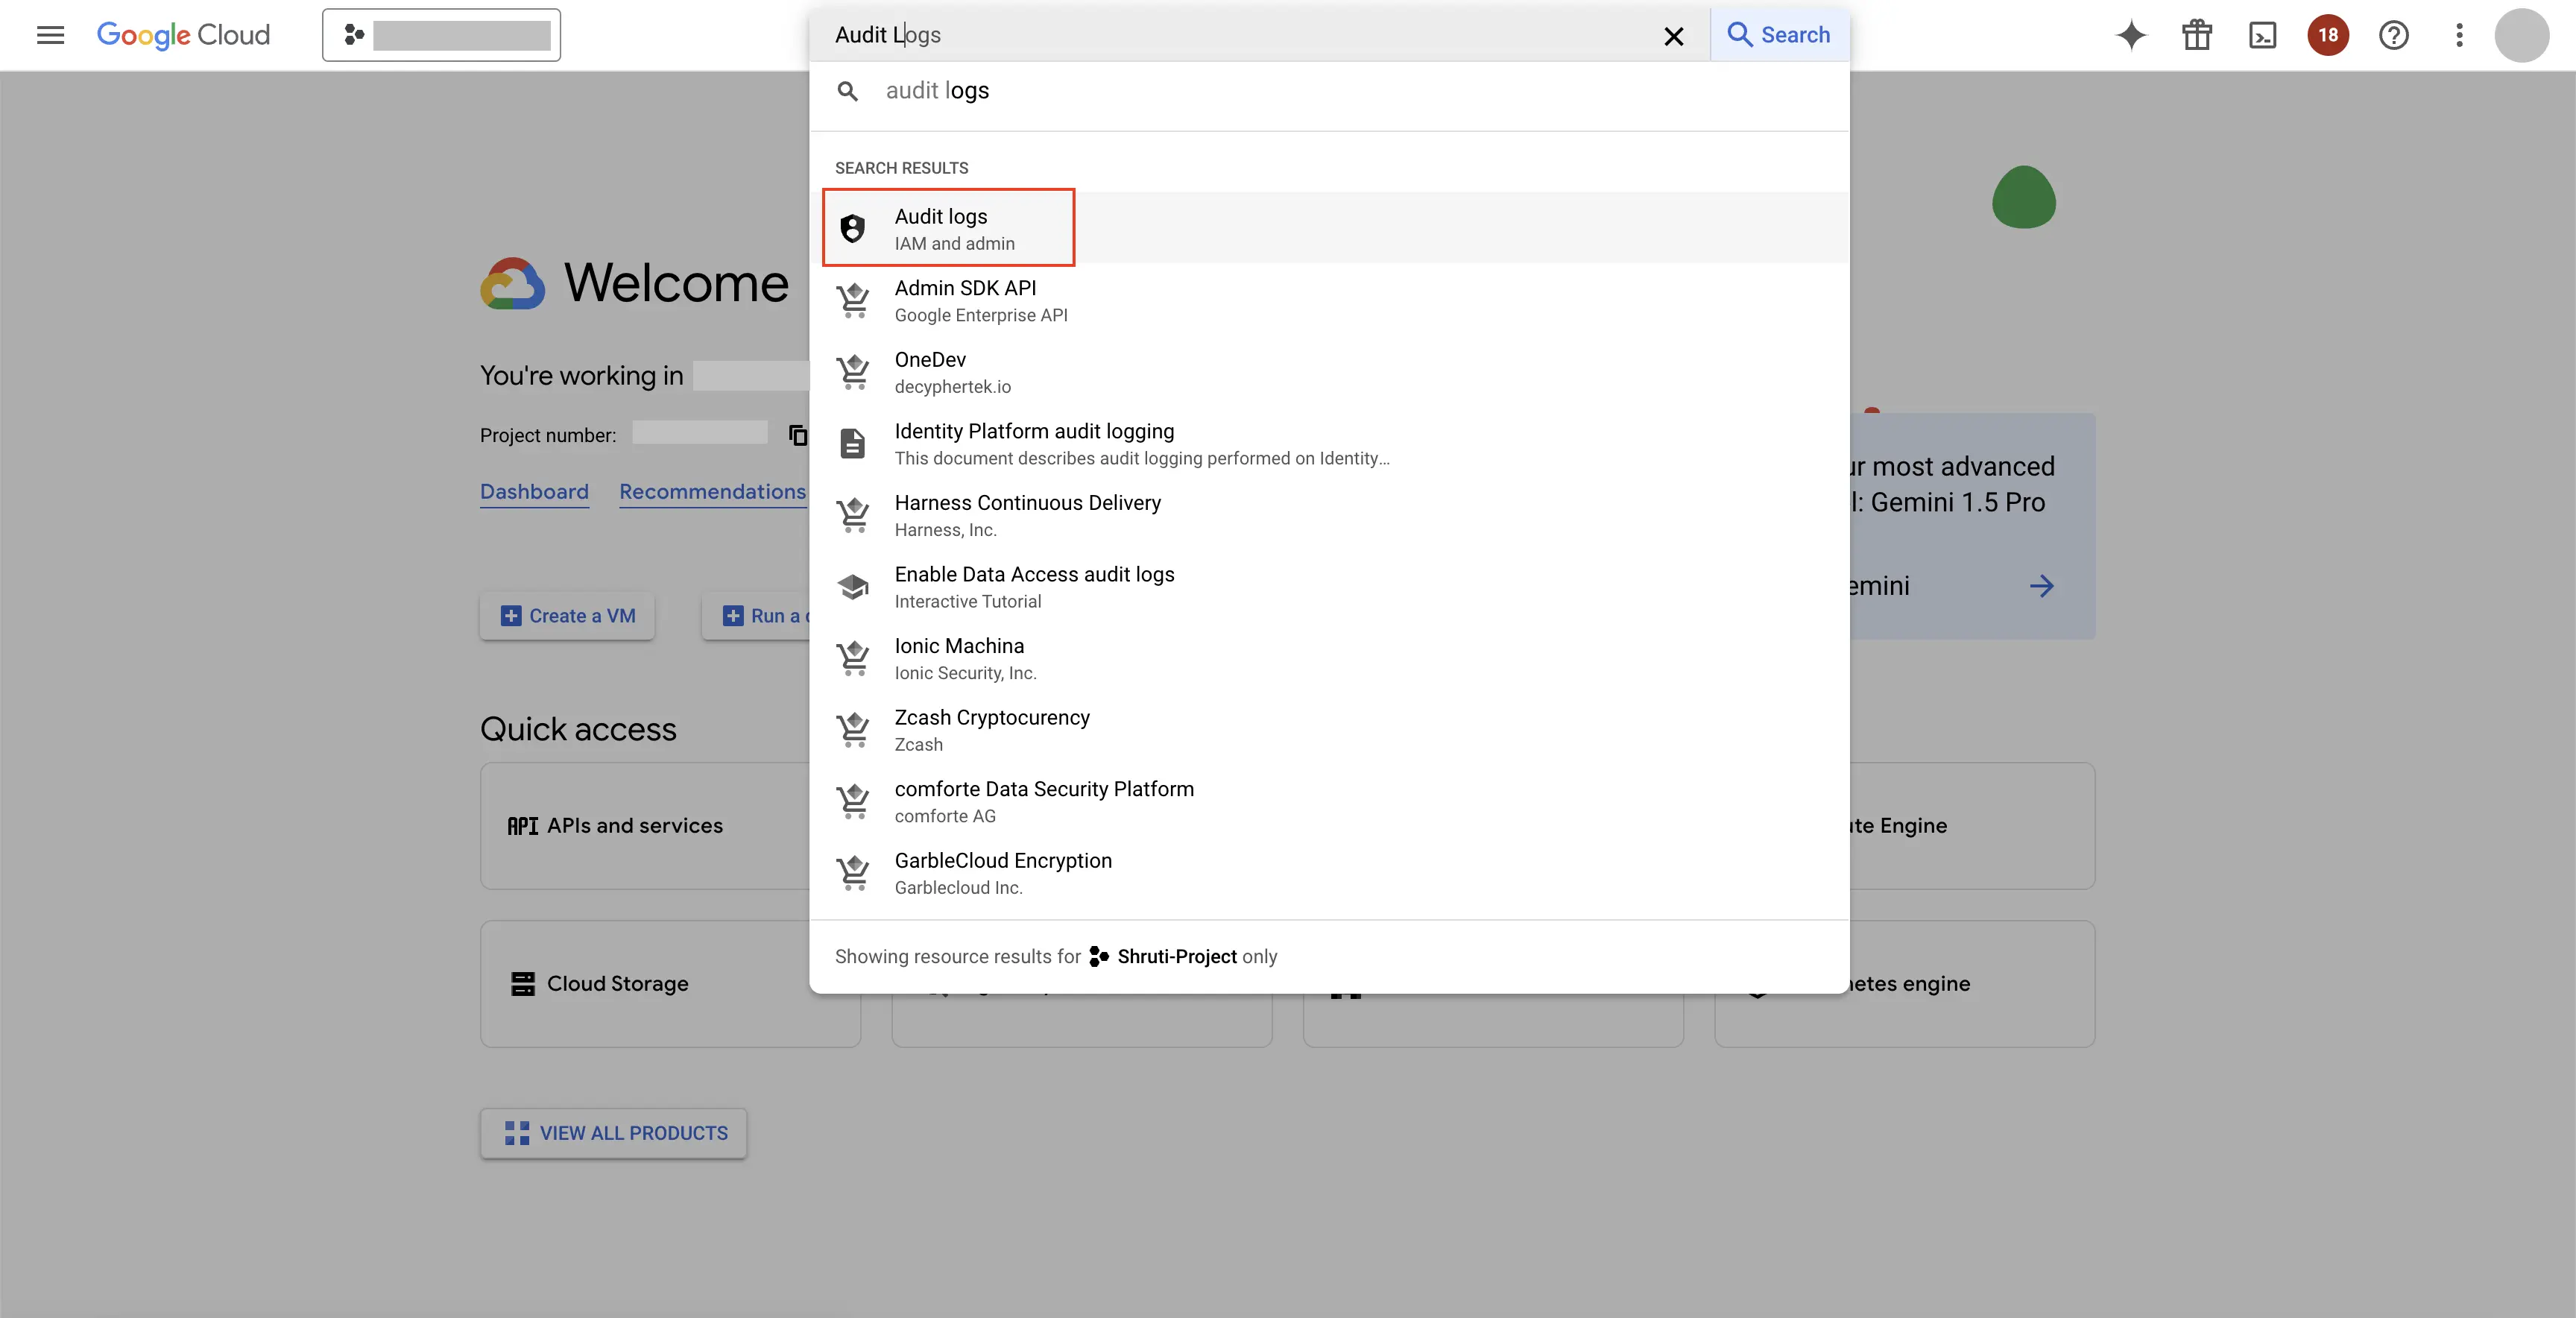Open the Kubernetes engine quick access card
2576x1318 pixels.
pyautogui.click(x=1972, y=984)
